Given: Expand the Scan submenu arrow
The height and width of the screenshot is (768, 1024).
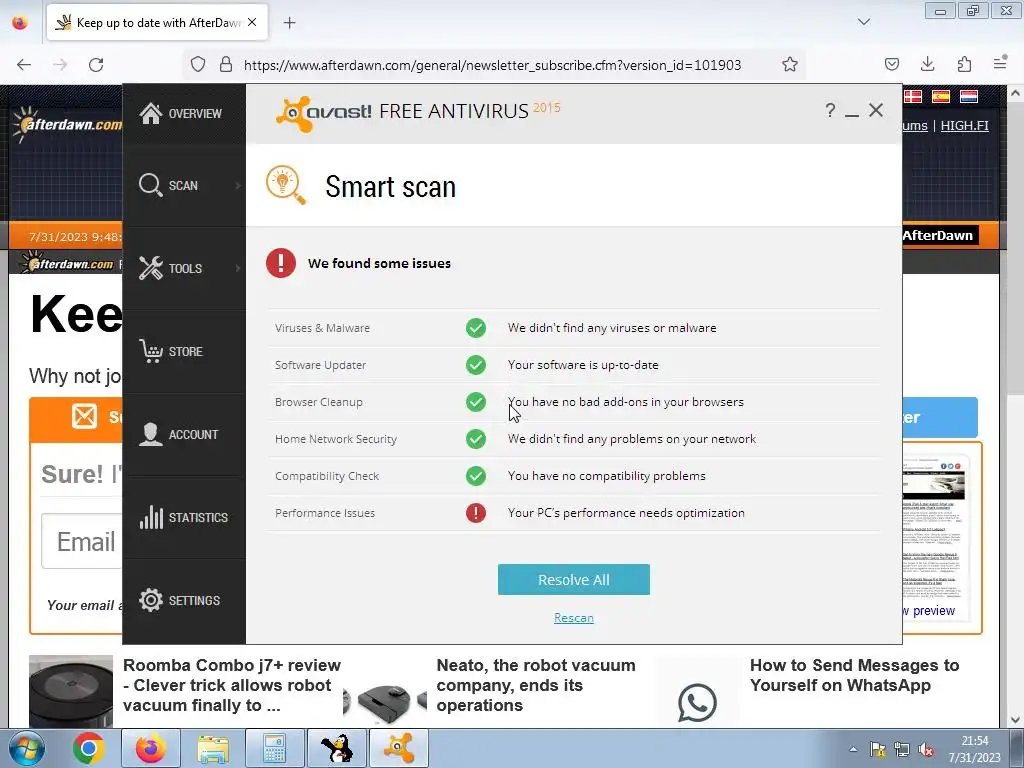Looking at the screenshot, I should tap(238, 185).
